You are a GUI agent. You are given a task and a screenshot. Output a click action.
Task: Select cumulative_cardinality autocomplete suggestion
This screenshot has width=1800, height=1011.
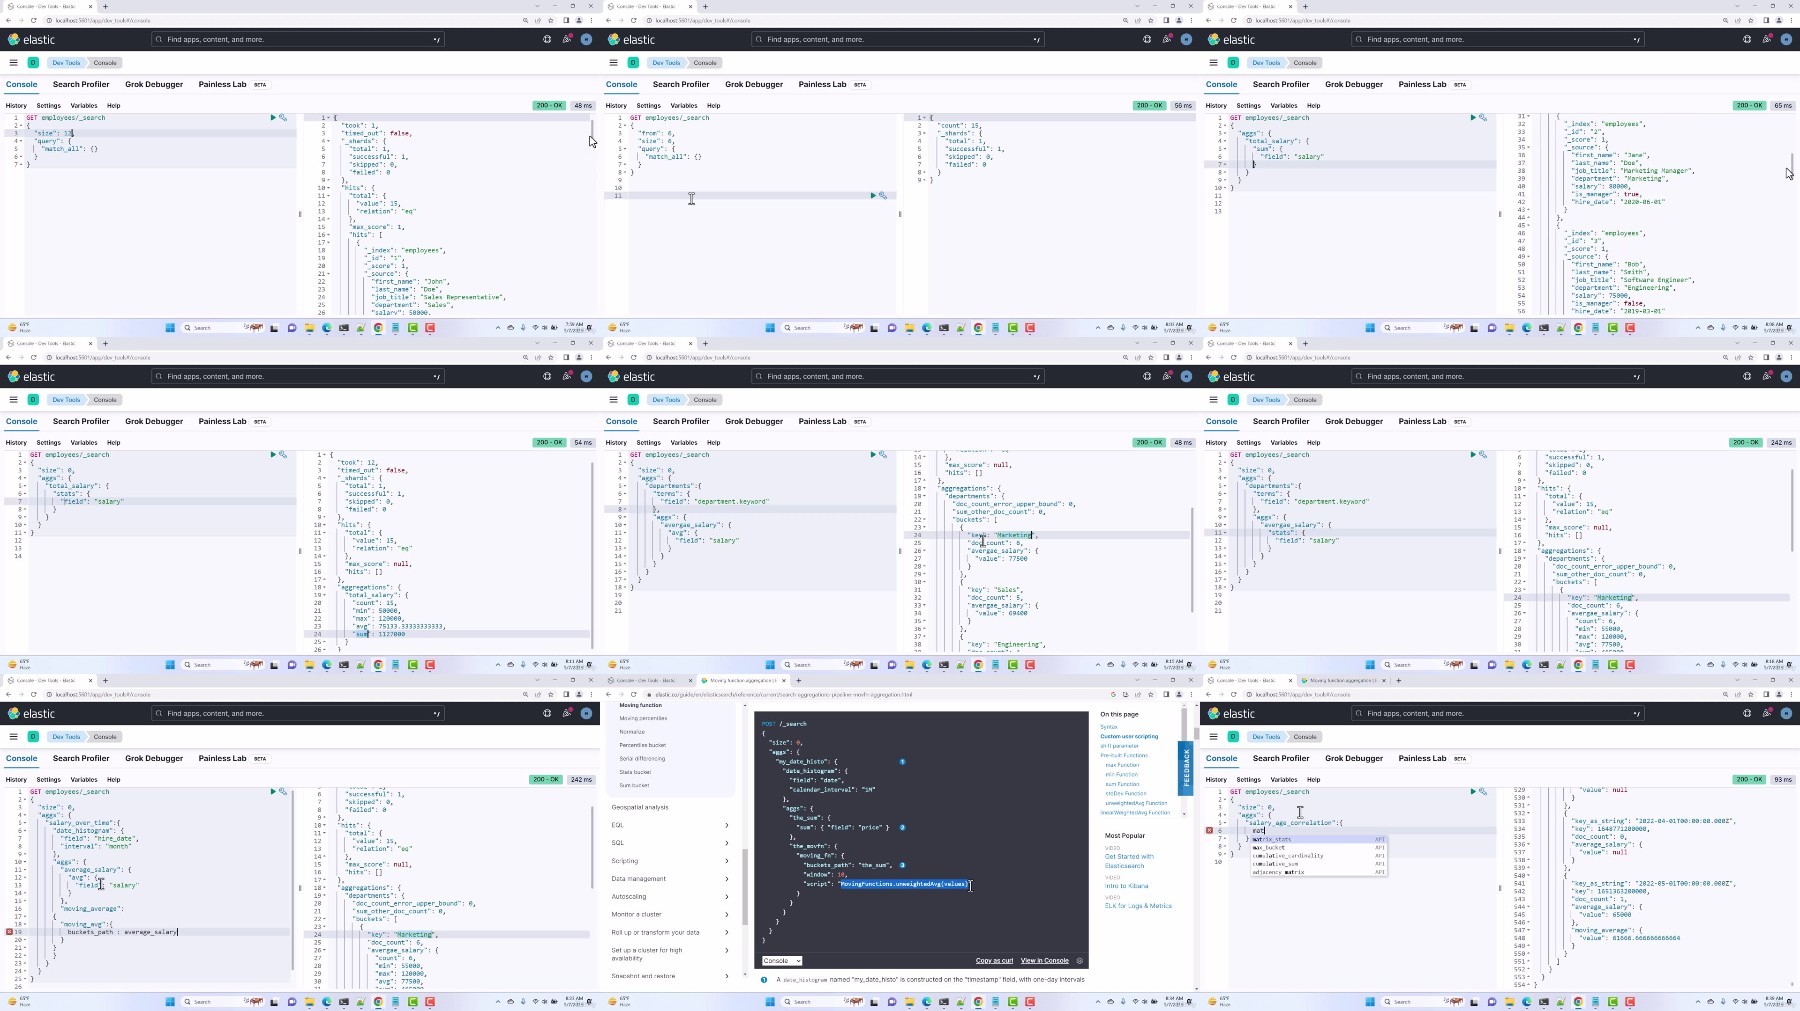[1319, 856]
